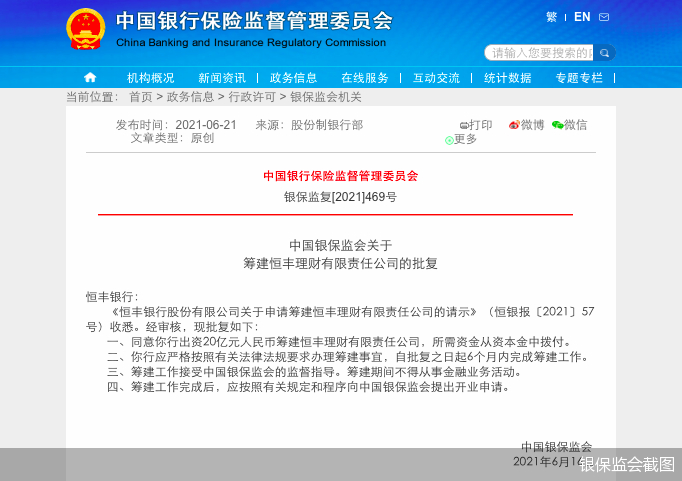This screenshot has height=481, width=682.
Task: Click the 更多 more share icon
Action: (x=461, y=139)
